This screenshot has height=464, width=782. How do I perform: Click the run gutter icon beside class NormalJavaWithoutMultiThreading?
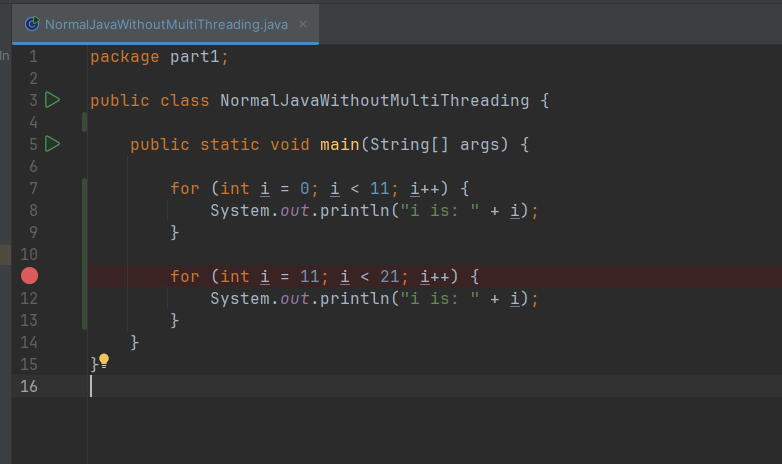52,100
